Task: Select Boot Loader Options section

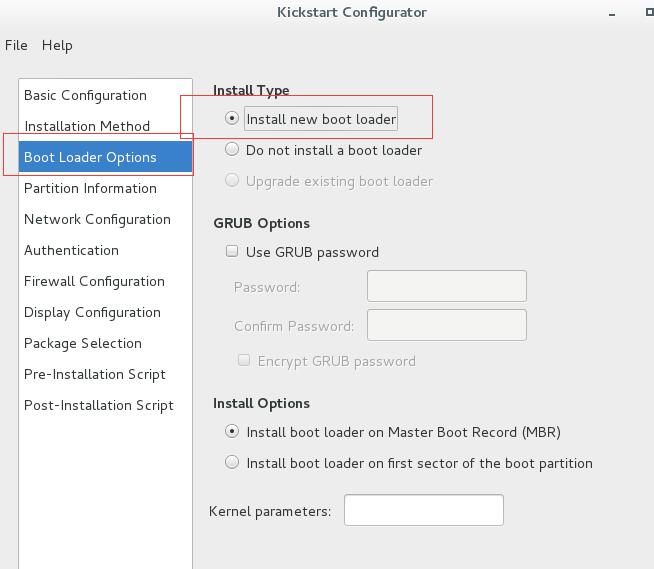Action: [105, 157]
